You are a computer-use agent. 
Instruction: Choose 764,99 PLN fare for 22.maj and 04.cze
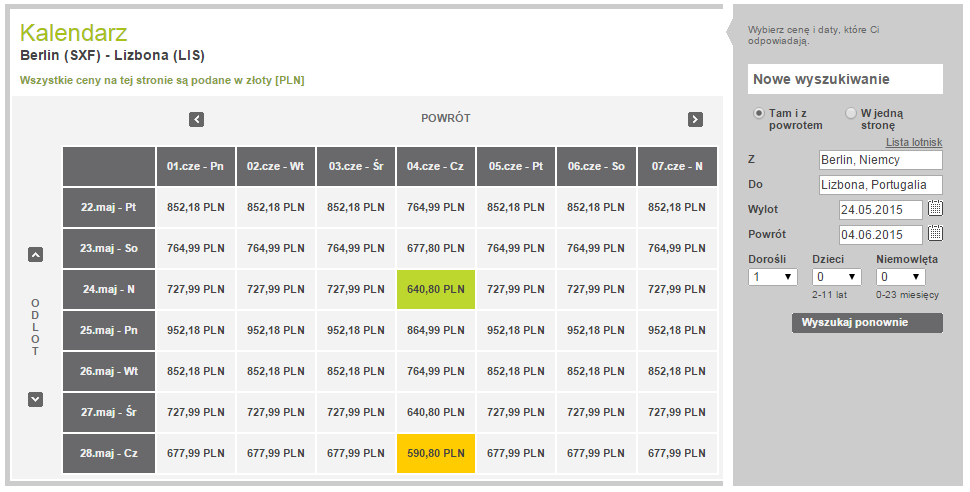[436, 207]
